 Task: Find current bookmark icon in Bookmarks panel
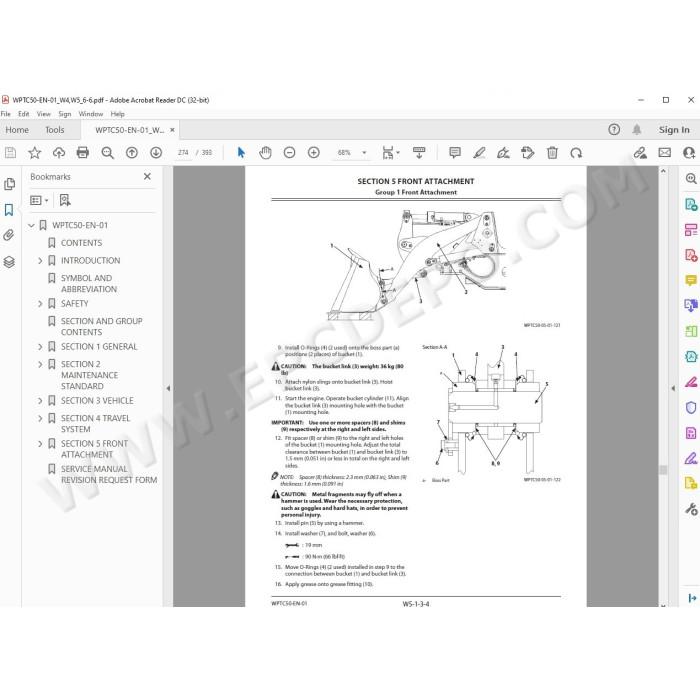coord(65,200)
